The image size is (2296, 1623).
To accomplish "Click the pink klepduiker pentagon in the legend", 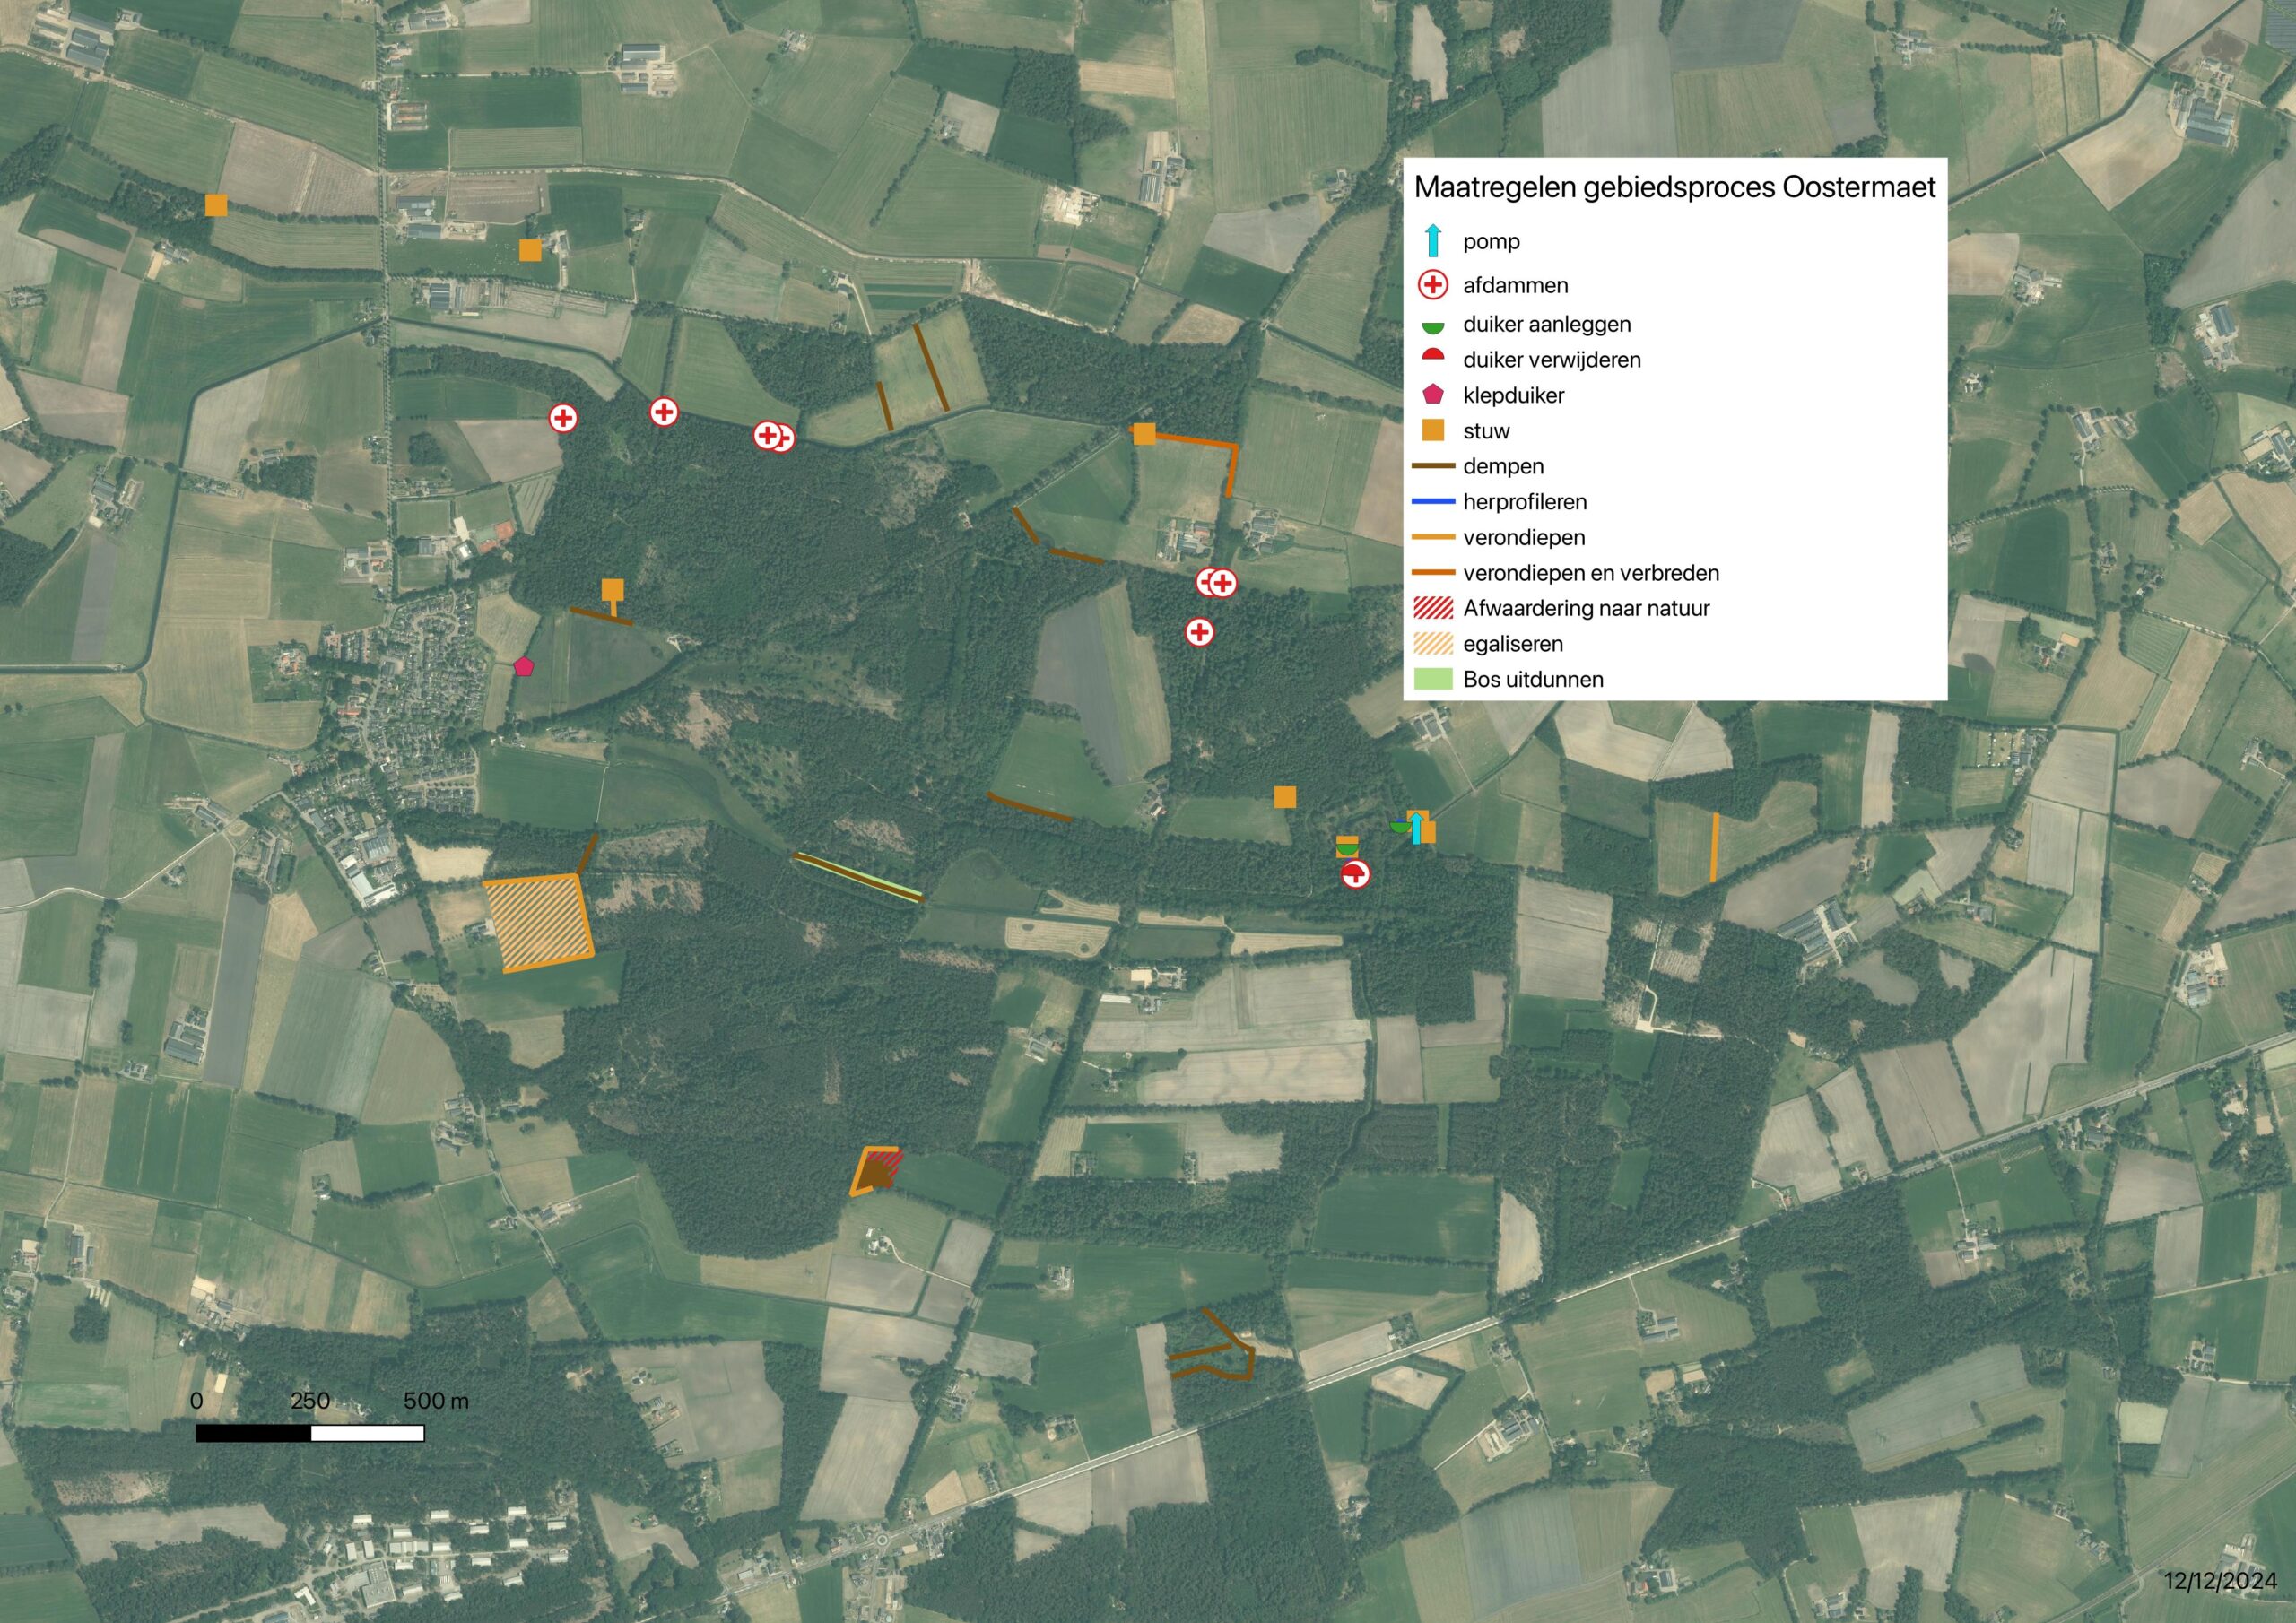I will pyautogui.click(x=1433, y=395).
